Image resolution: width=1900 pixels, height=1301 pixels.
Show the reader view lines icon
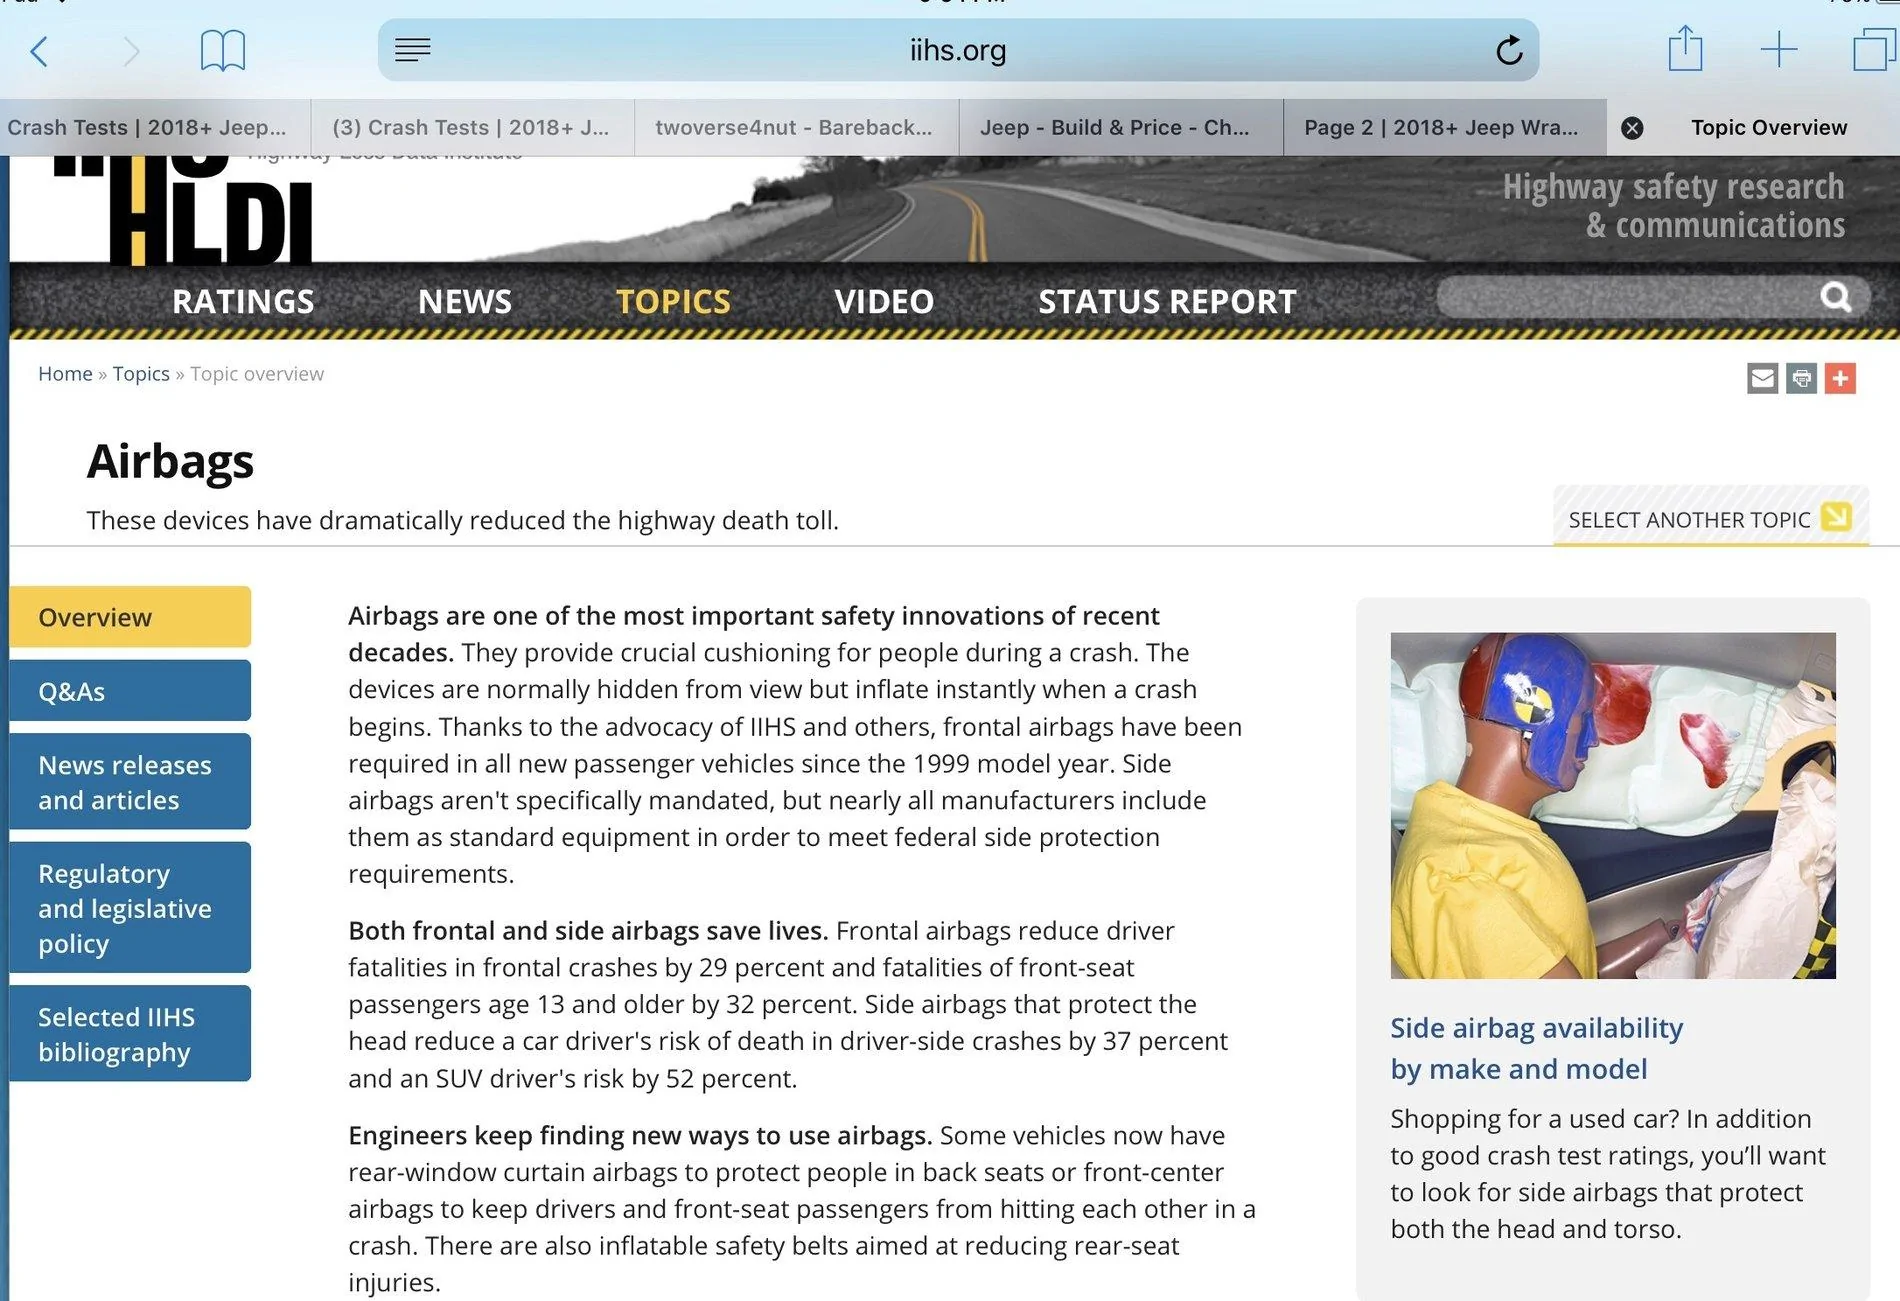click(412, 50)
